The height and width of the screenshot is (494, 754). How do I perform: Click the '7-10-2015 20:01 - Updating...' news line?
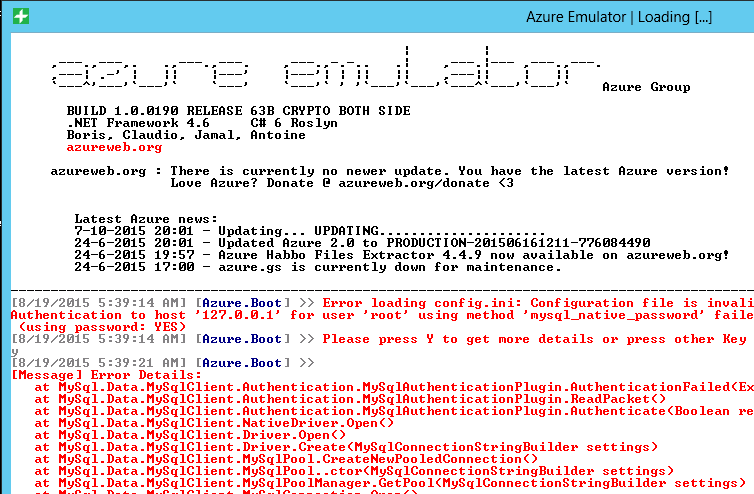click(x=310, y=231)
